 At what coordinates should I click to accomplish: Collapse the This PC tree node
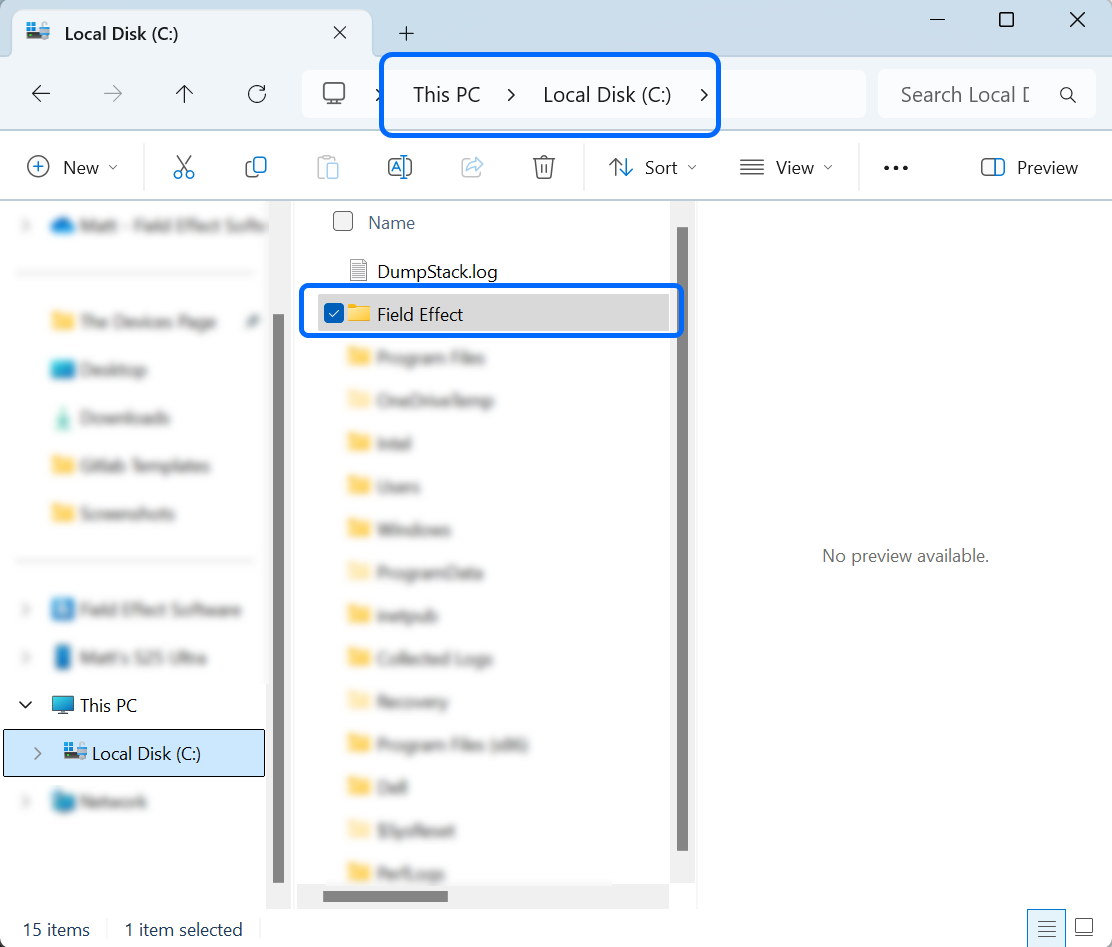26,704
